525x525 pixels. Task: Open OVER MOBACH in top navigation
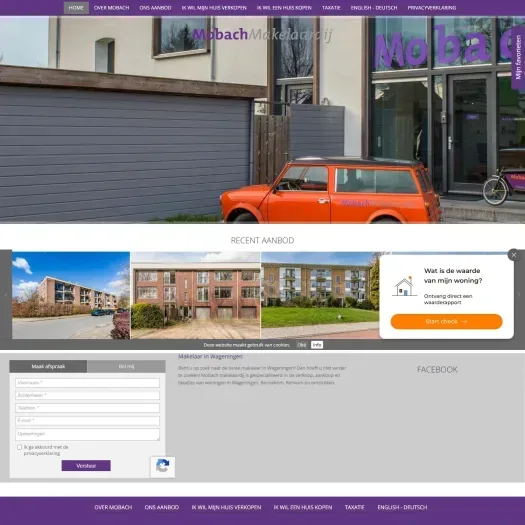tap(111, 8)
